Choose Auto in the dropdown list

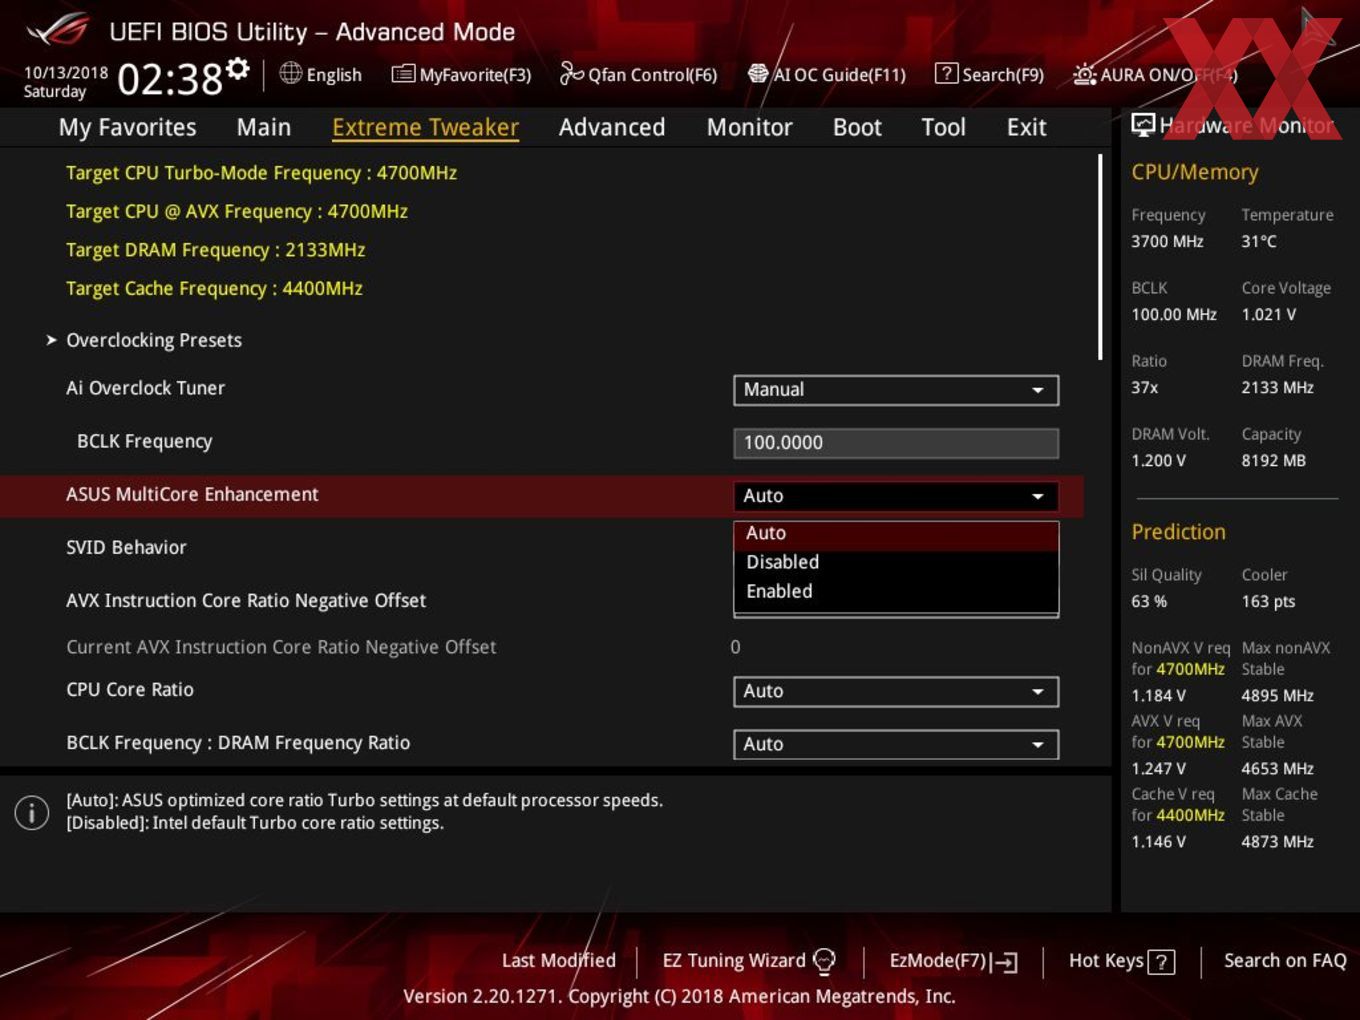(896, 534)
